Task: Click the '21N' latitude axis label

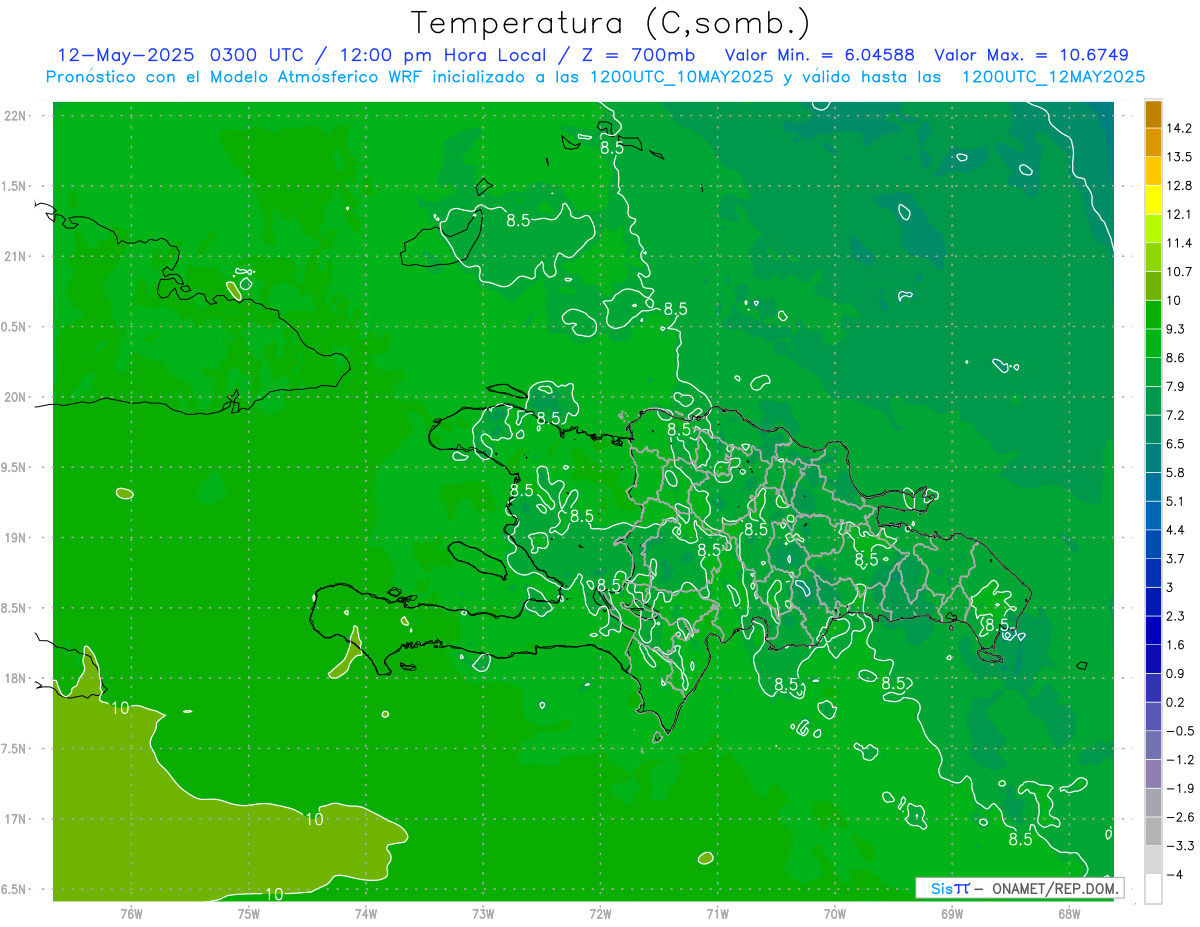Action: (x=17, y=256)
